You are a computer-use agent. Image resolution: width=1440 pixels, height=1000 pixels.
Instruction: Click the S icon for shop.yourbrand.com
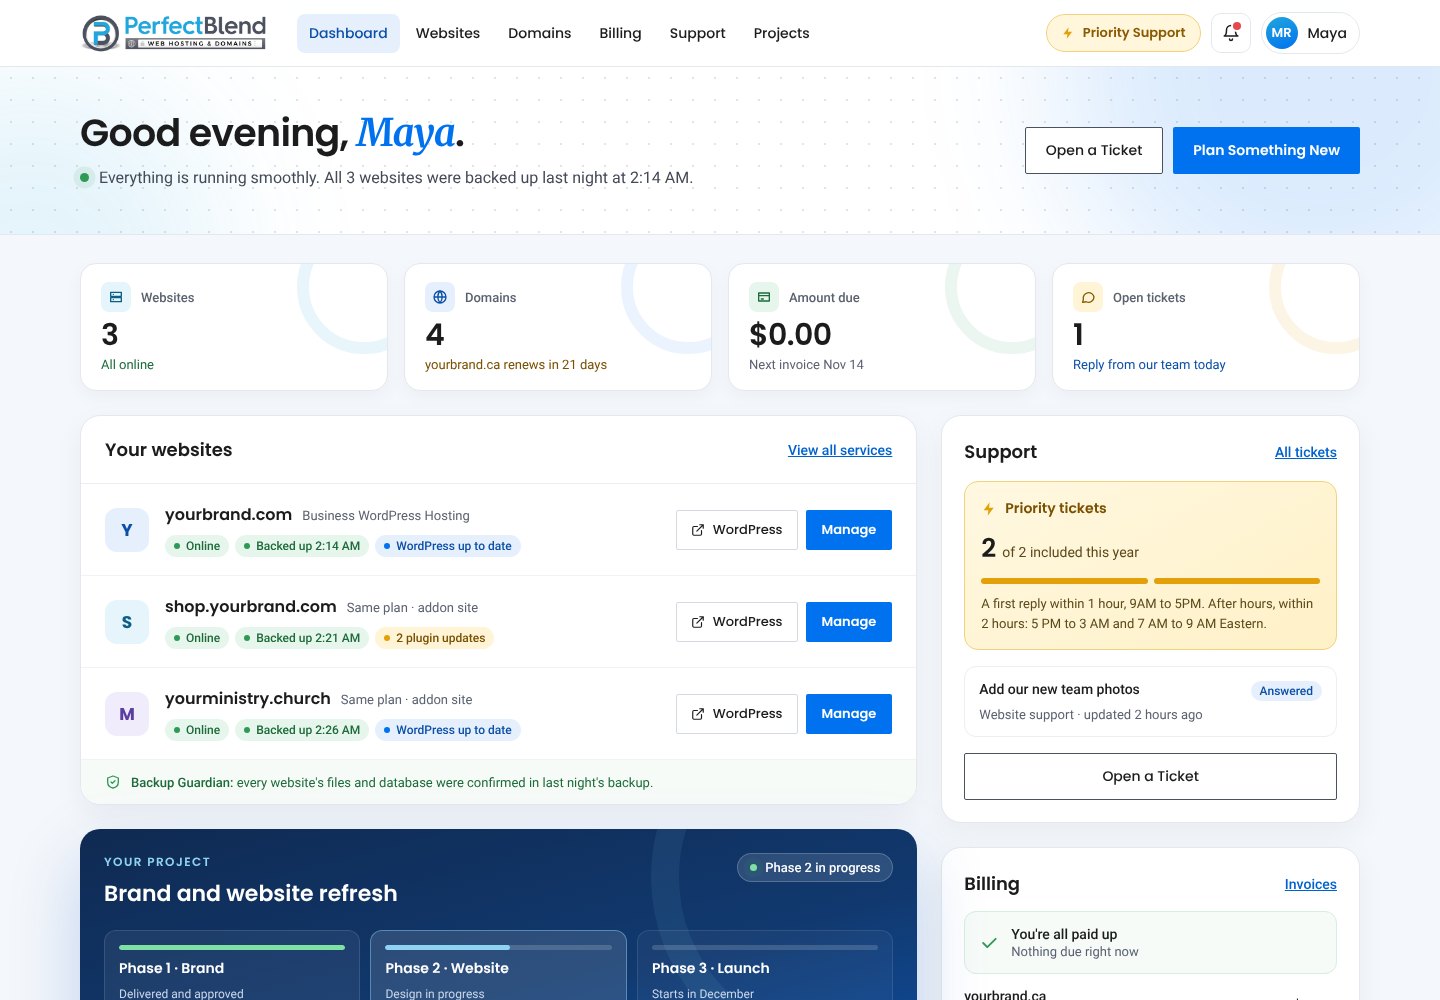pyautogui.click(x=127, y=622)
